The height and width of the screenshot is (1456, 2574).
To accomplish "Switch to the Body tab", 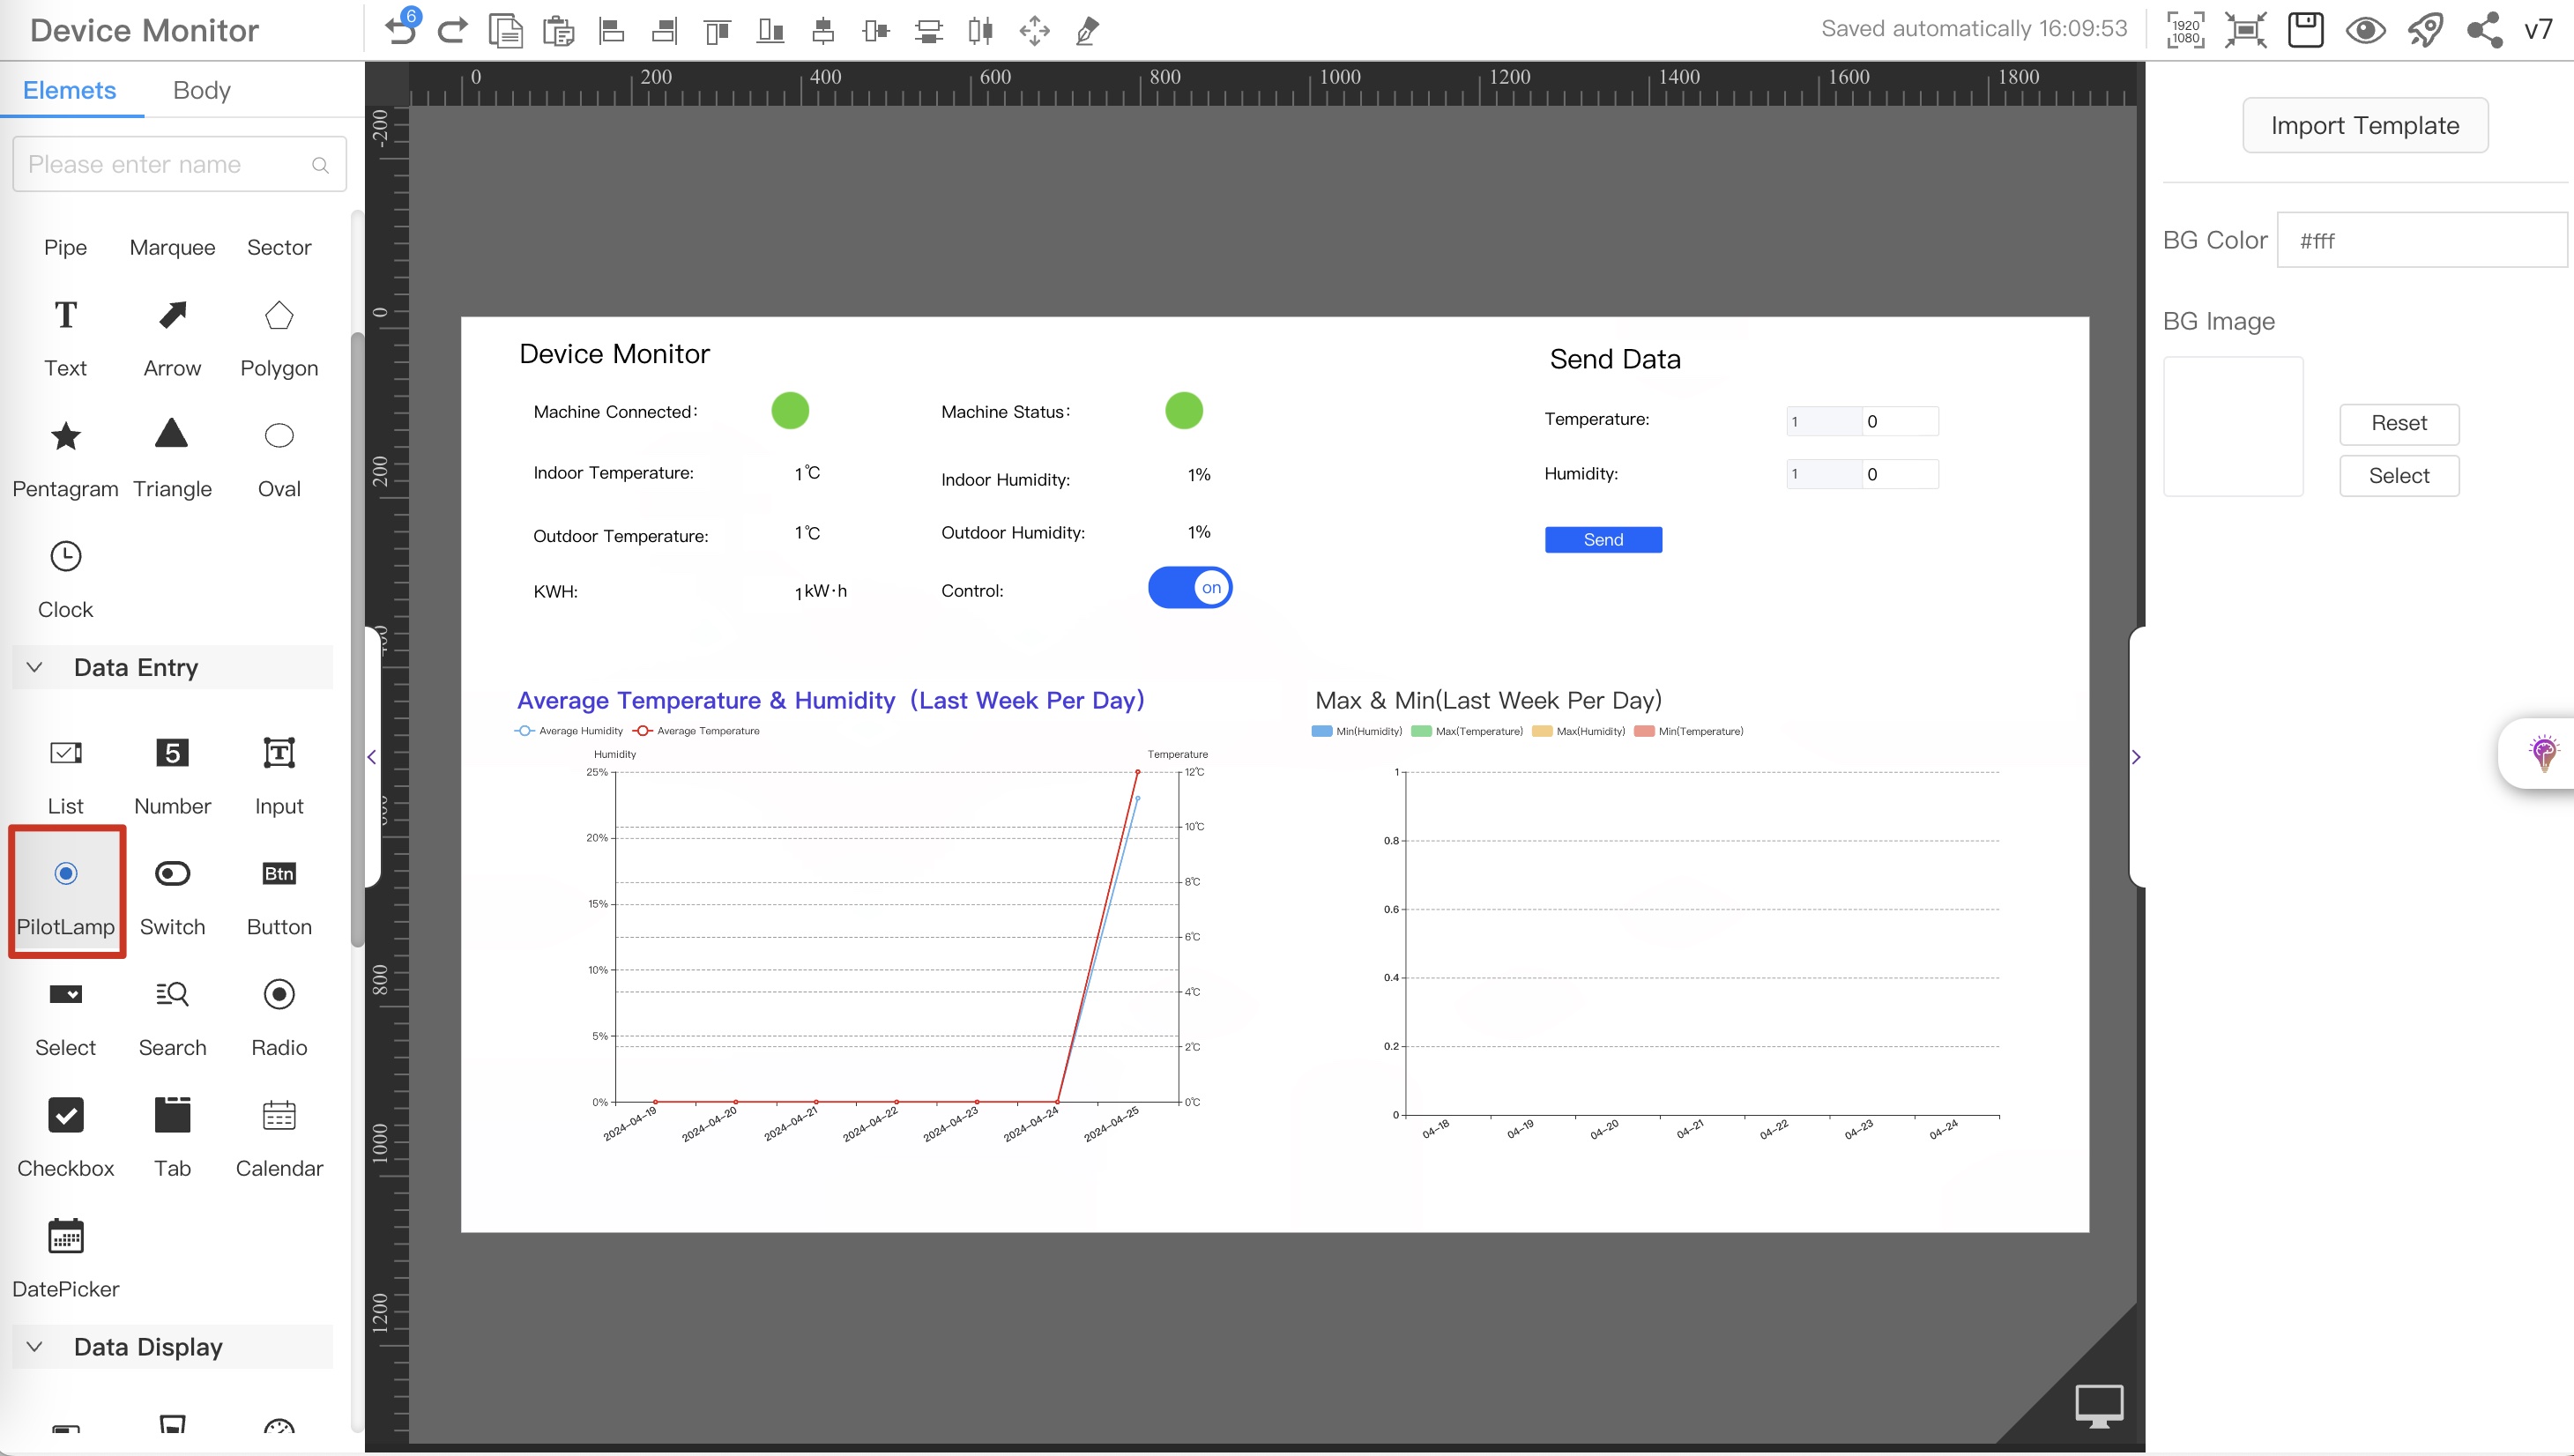I will (200, 90).
